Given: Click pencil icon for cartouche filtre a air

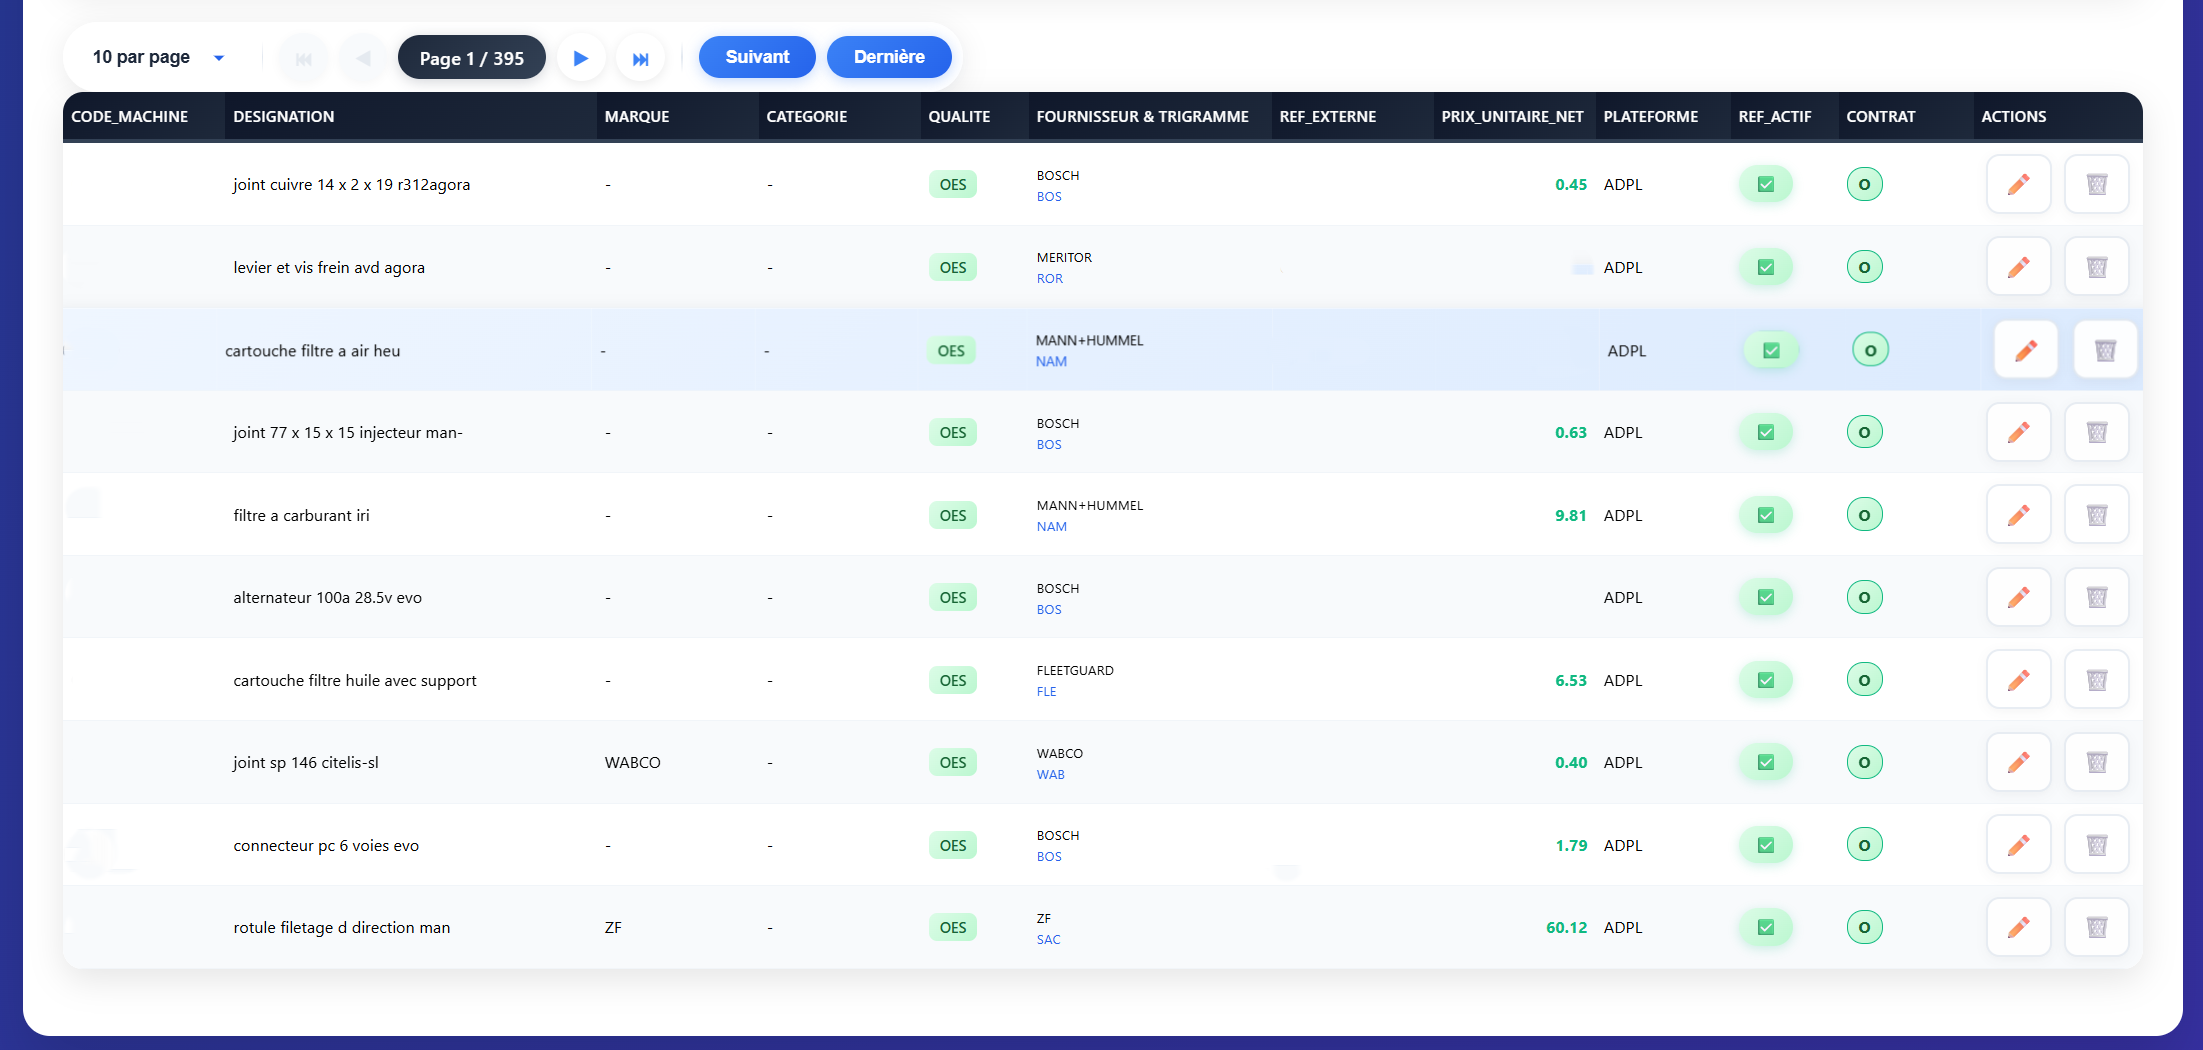Looking at the screenshot, I should tap(2025, 350).
